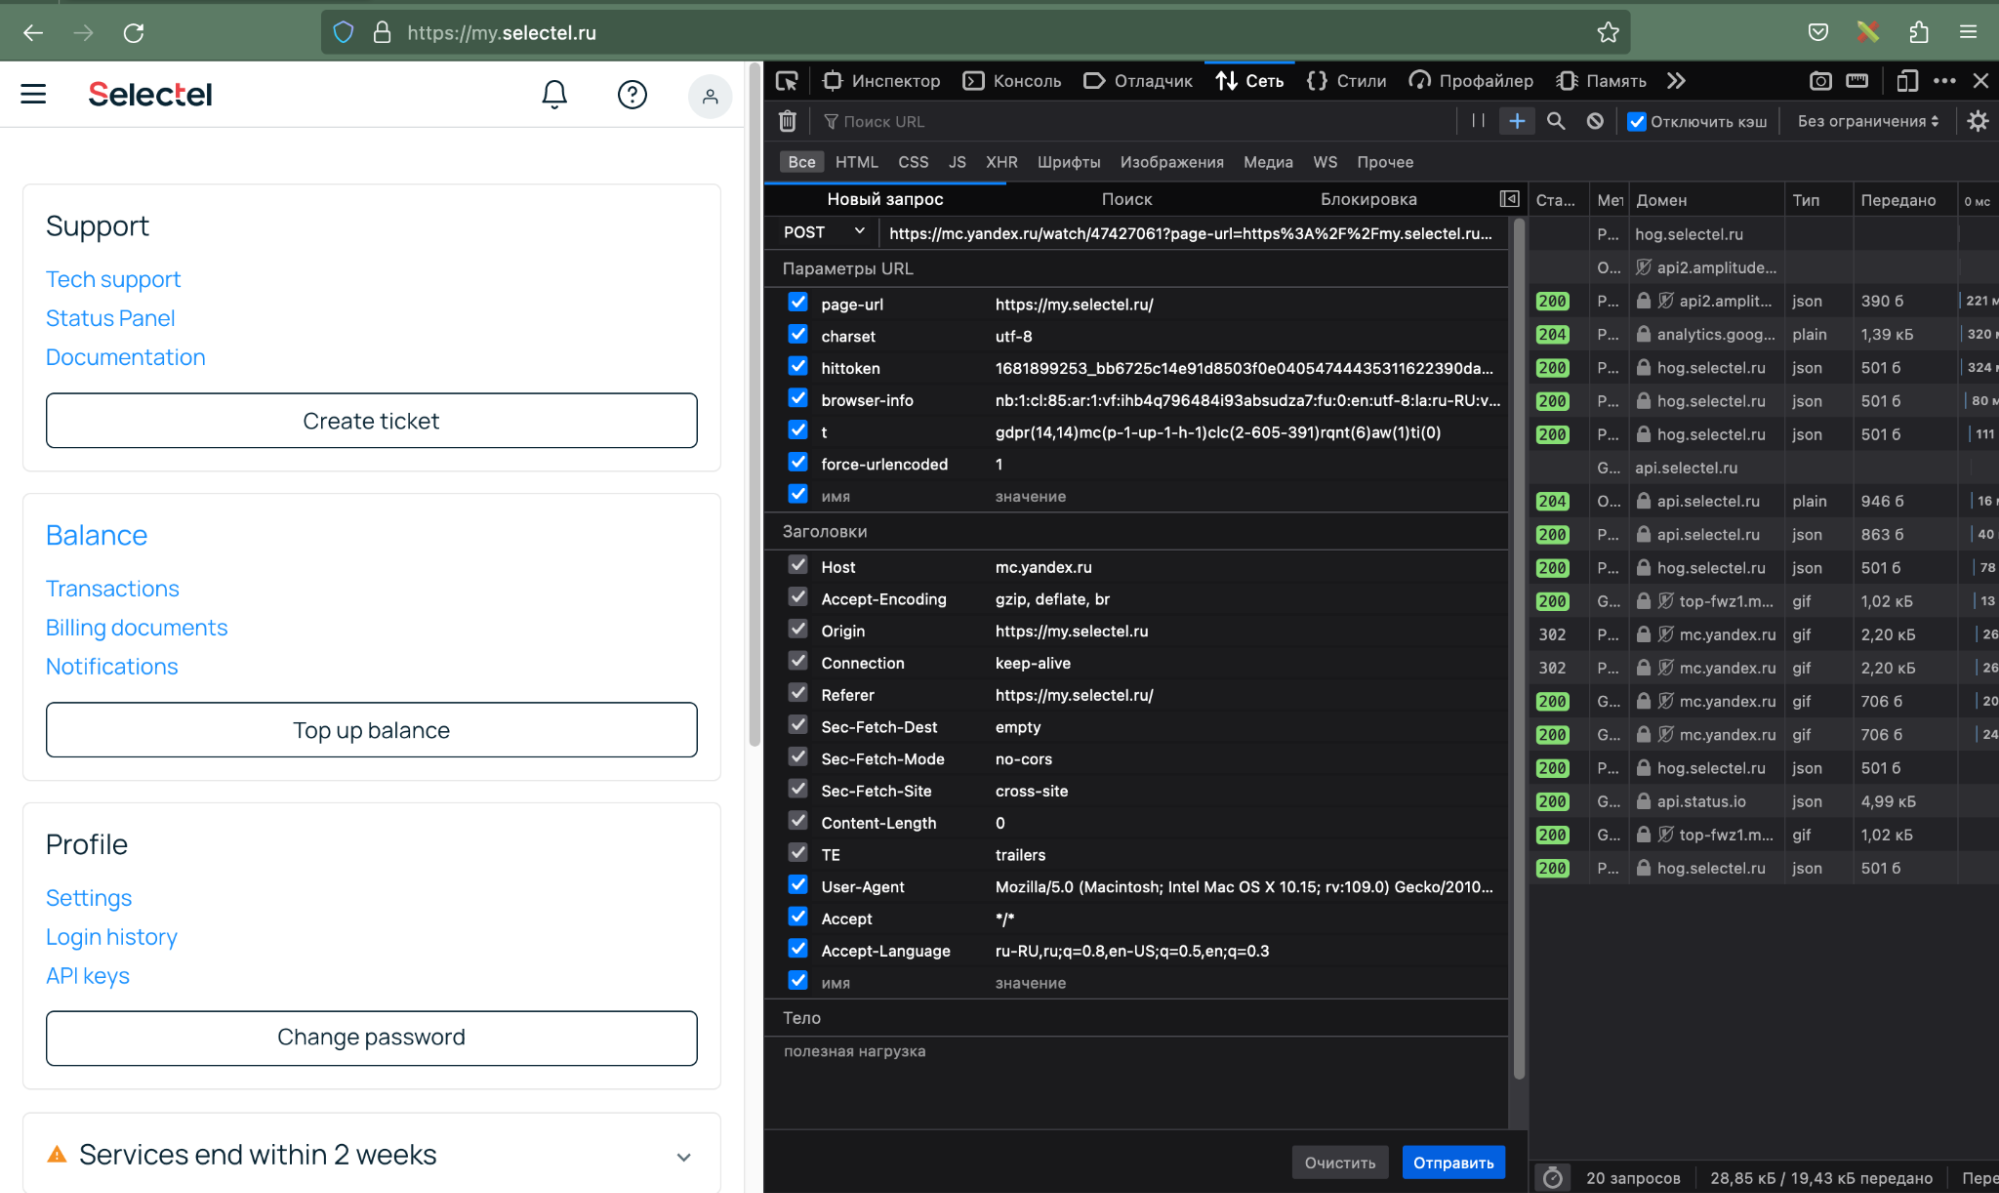
Task: Click the 'Top up balance' button
Action: point(371,730)
